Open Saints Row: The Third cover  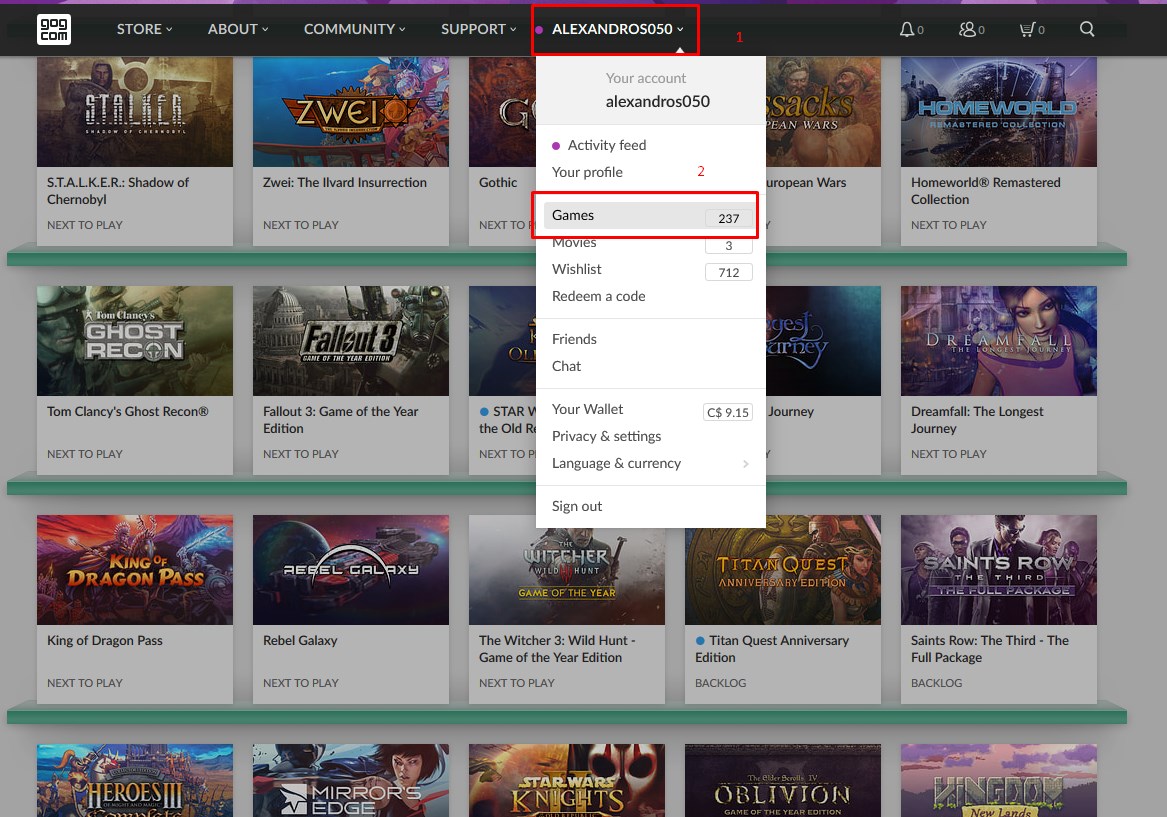999,570
